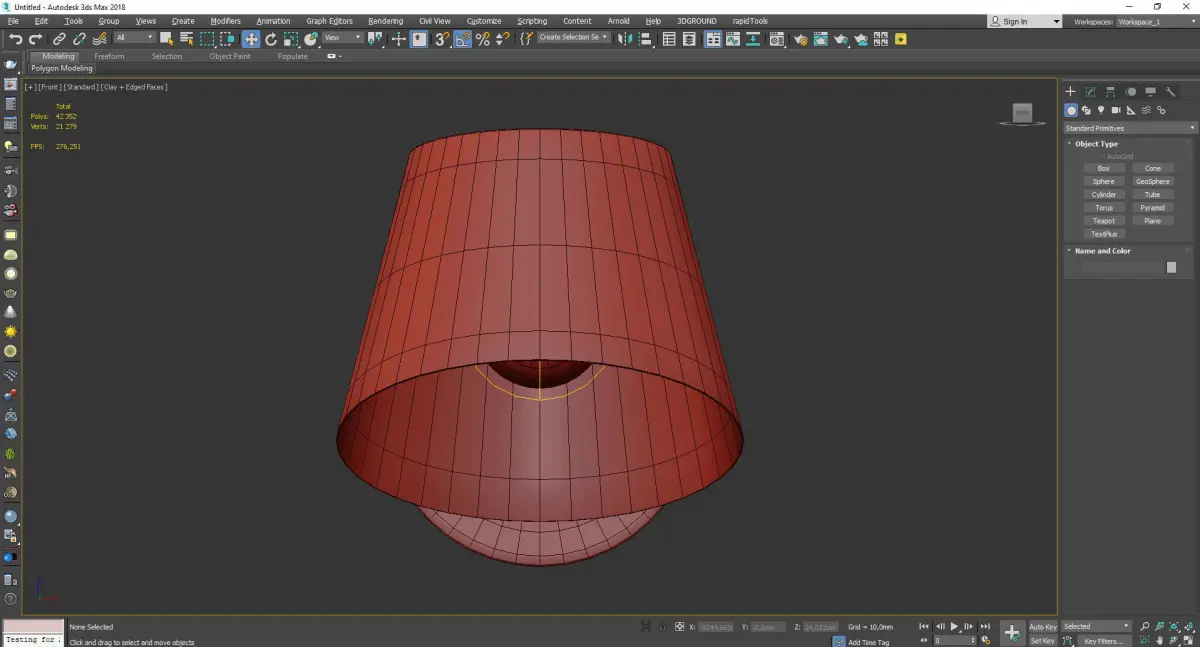The height and width of the screenshot is (647, 1200).
Task: Collapse the Name and Color rollout
Action: coord(1102,251)
